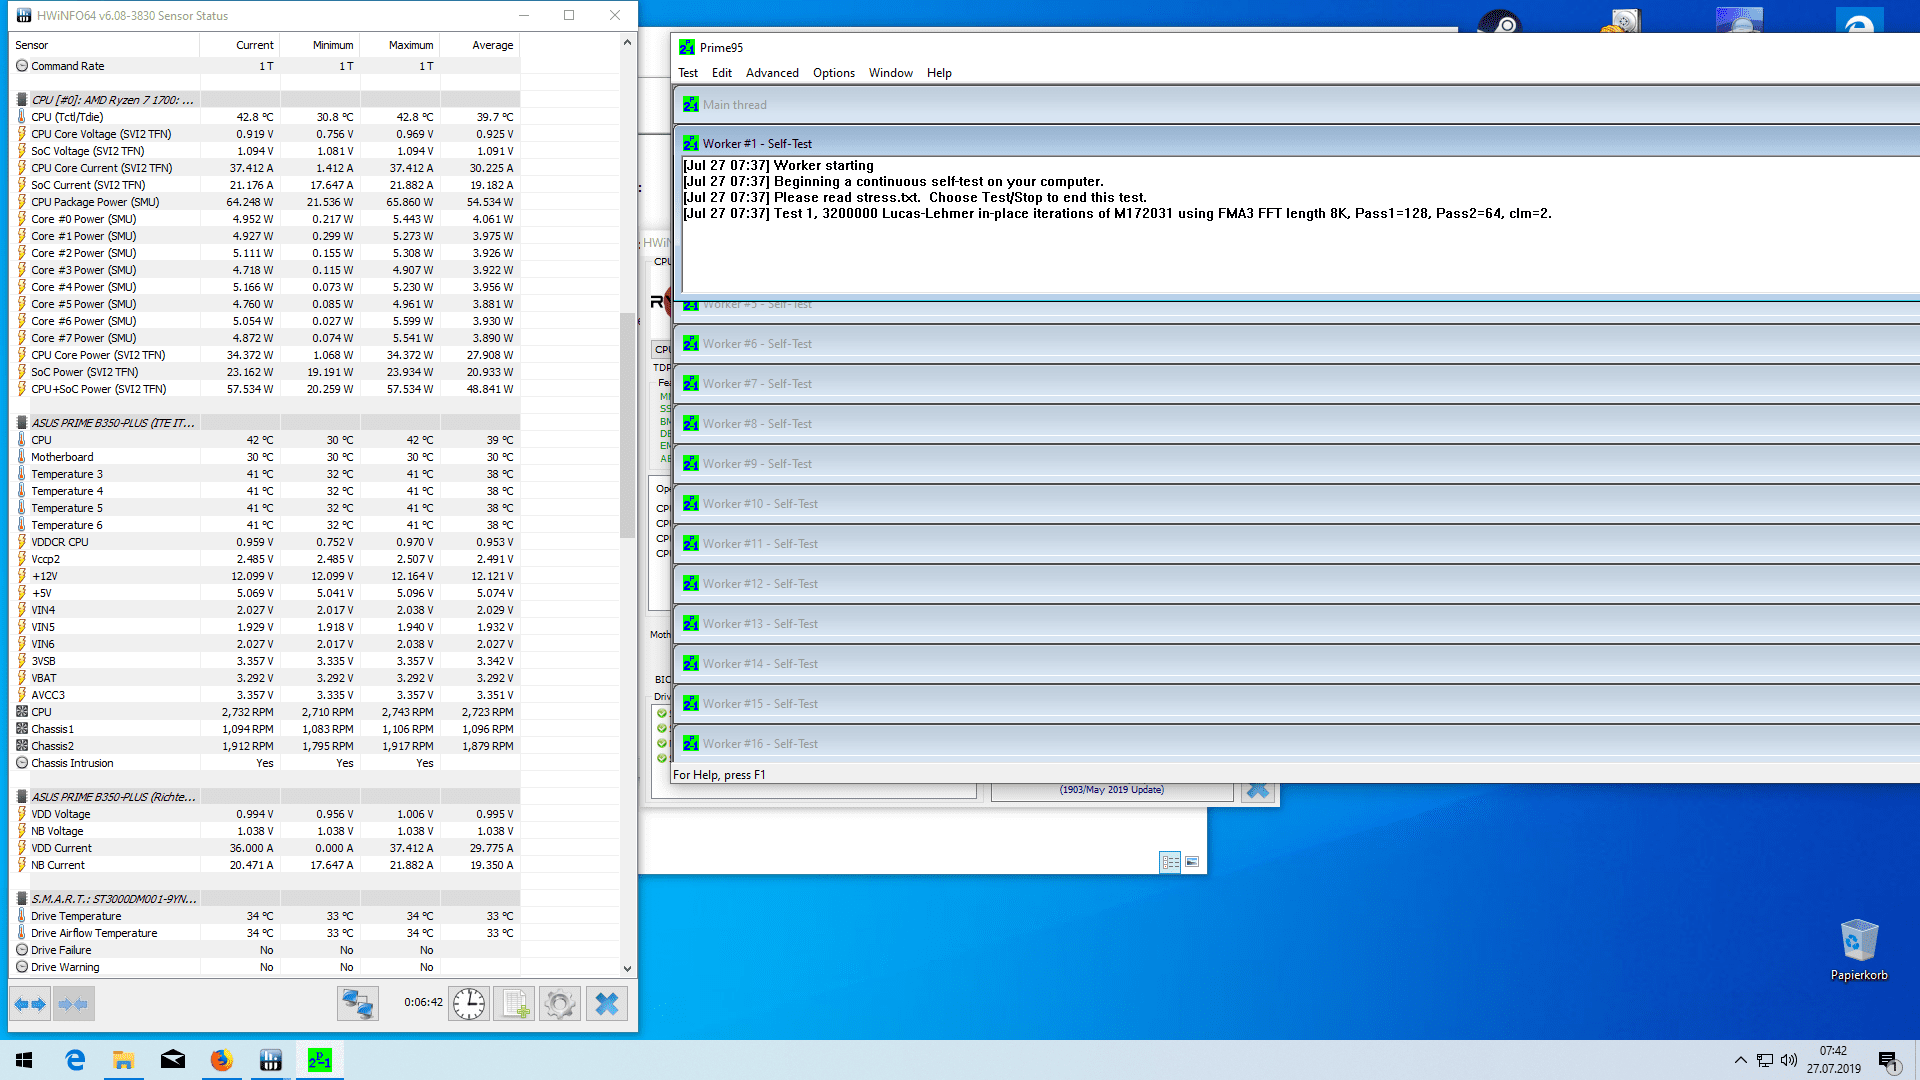Image resolution: width=1920 pixels, height=1080 pixels.
Task: Open the Test menu in Prime95
Action: pos(688,73)
